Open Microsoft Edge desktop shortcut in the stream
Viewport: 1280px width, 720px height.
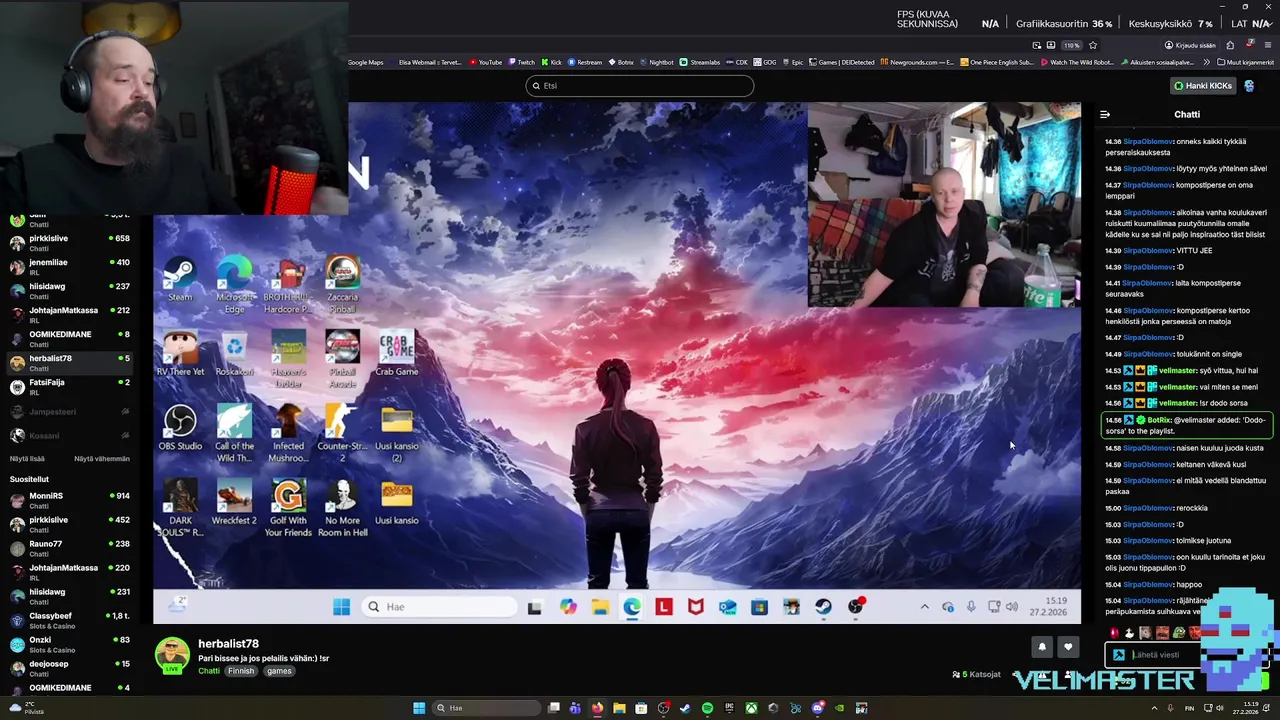234,284
